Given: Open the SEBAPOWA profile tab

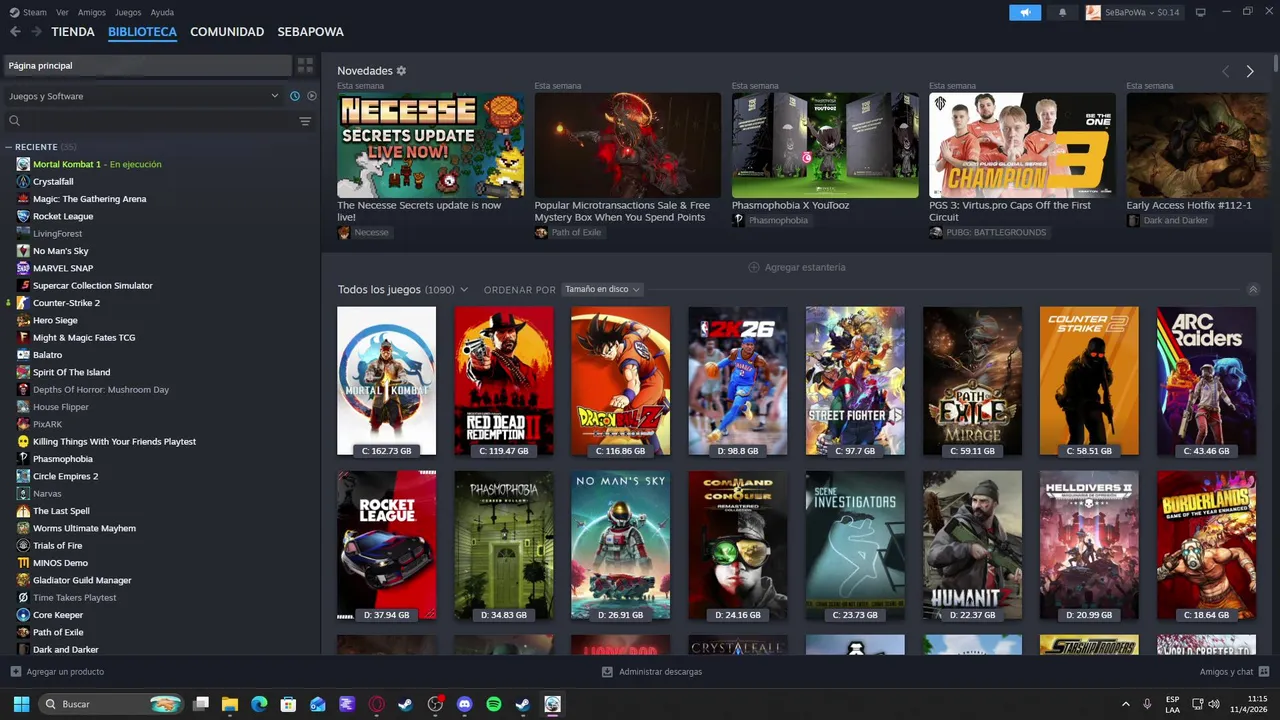Looking at the screenshot, I should coord(310,32).
